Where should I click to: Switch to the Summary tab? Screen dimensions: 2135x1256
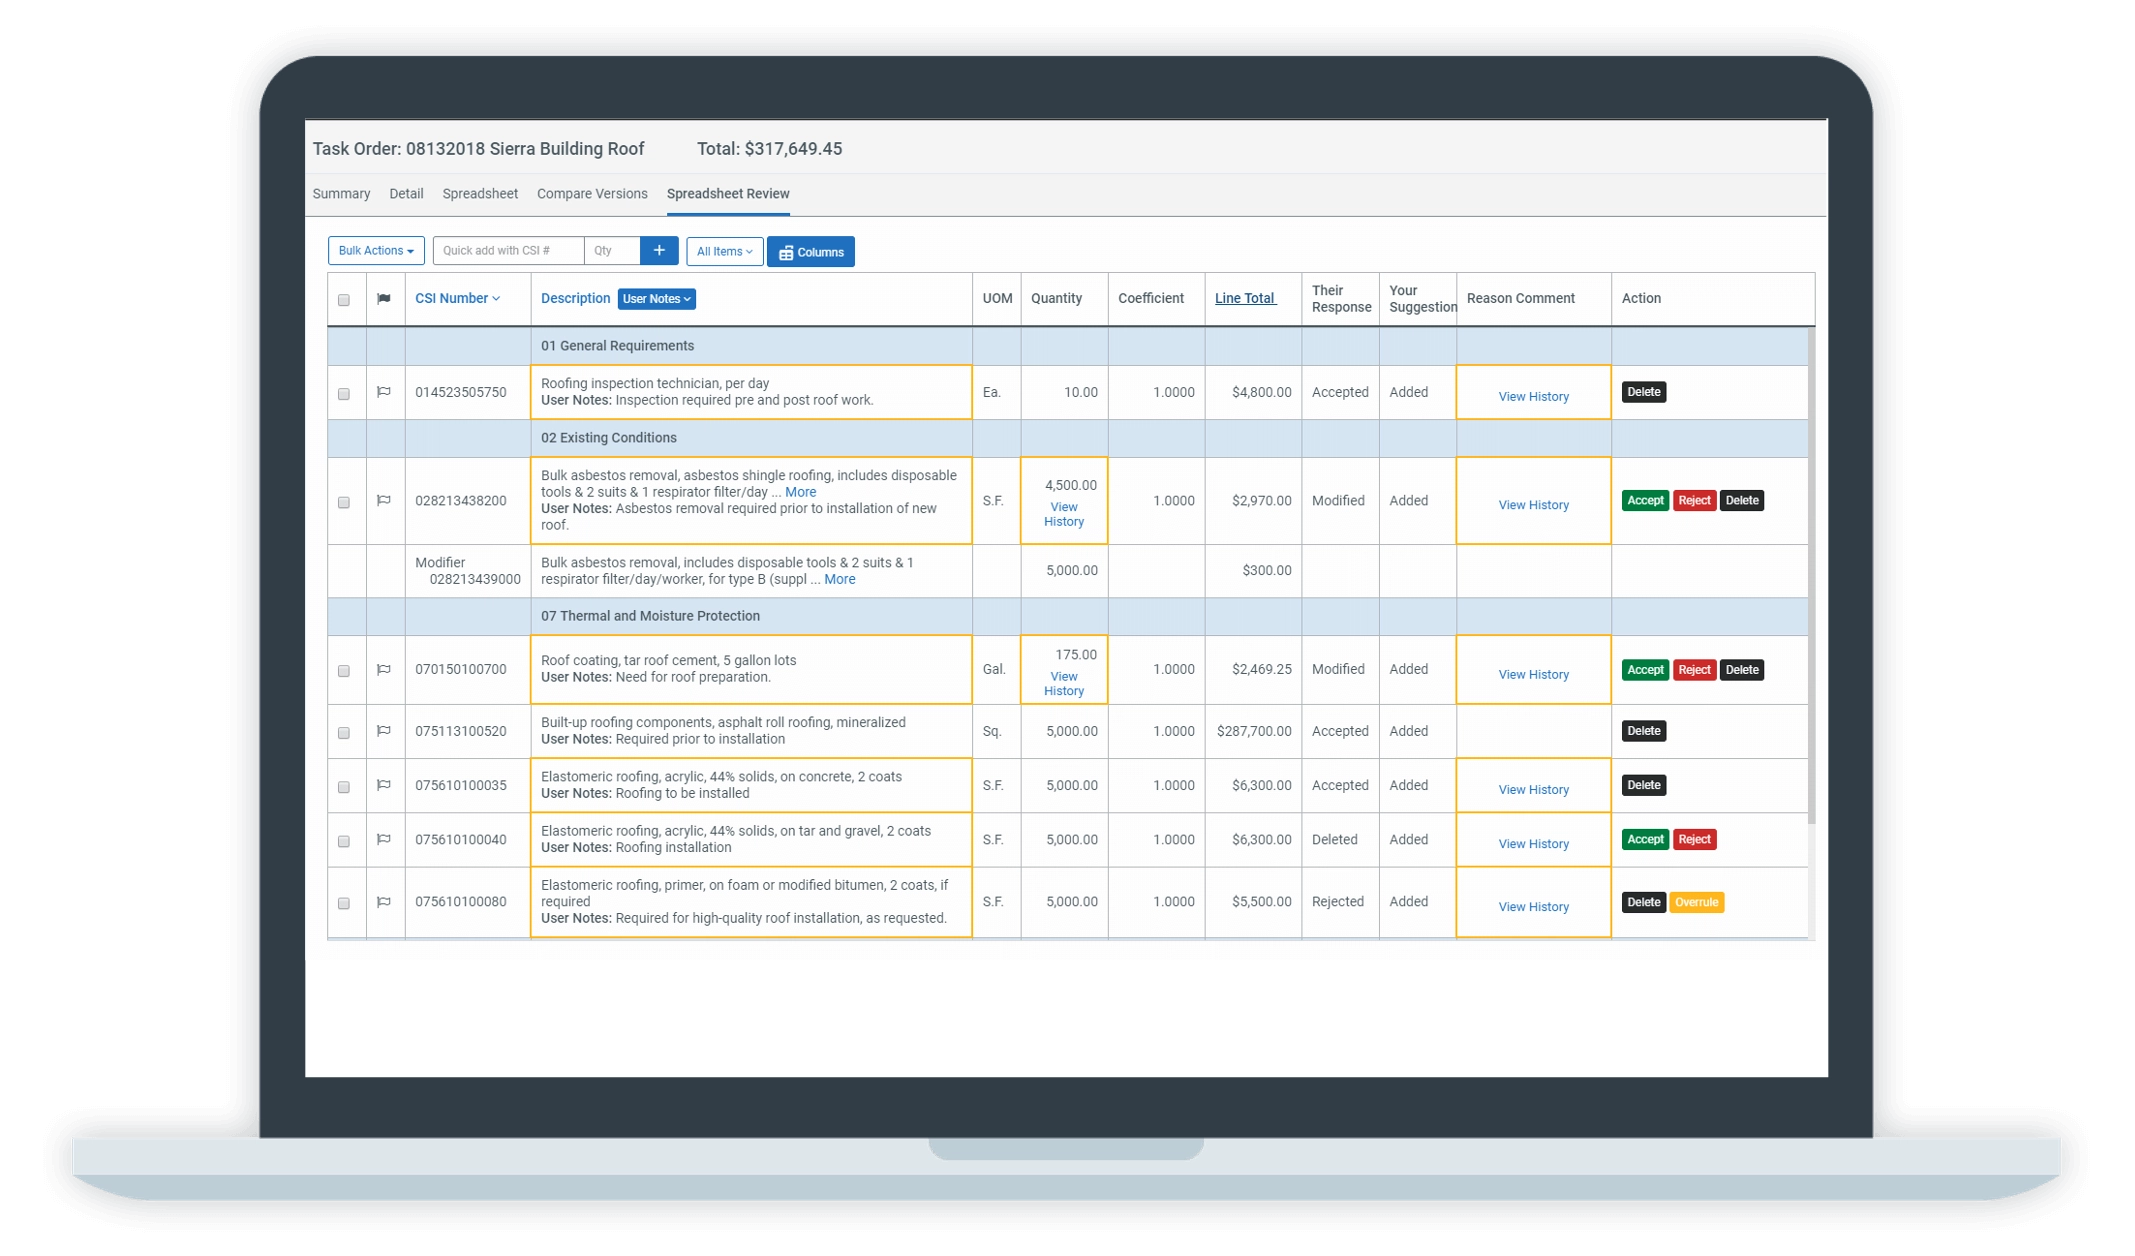(341, 194)
